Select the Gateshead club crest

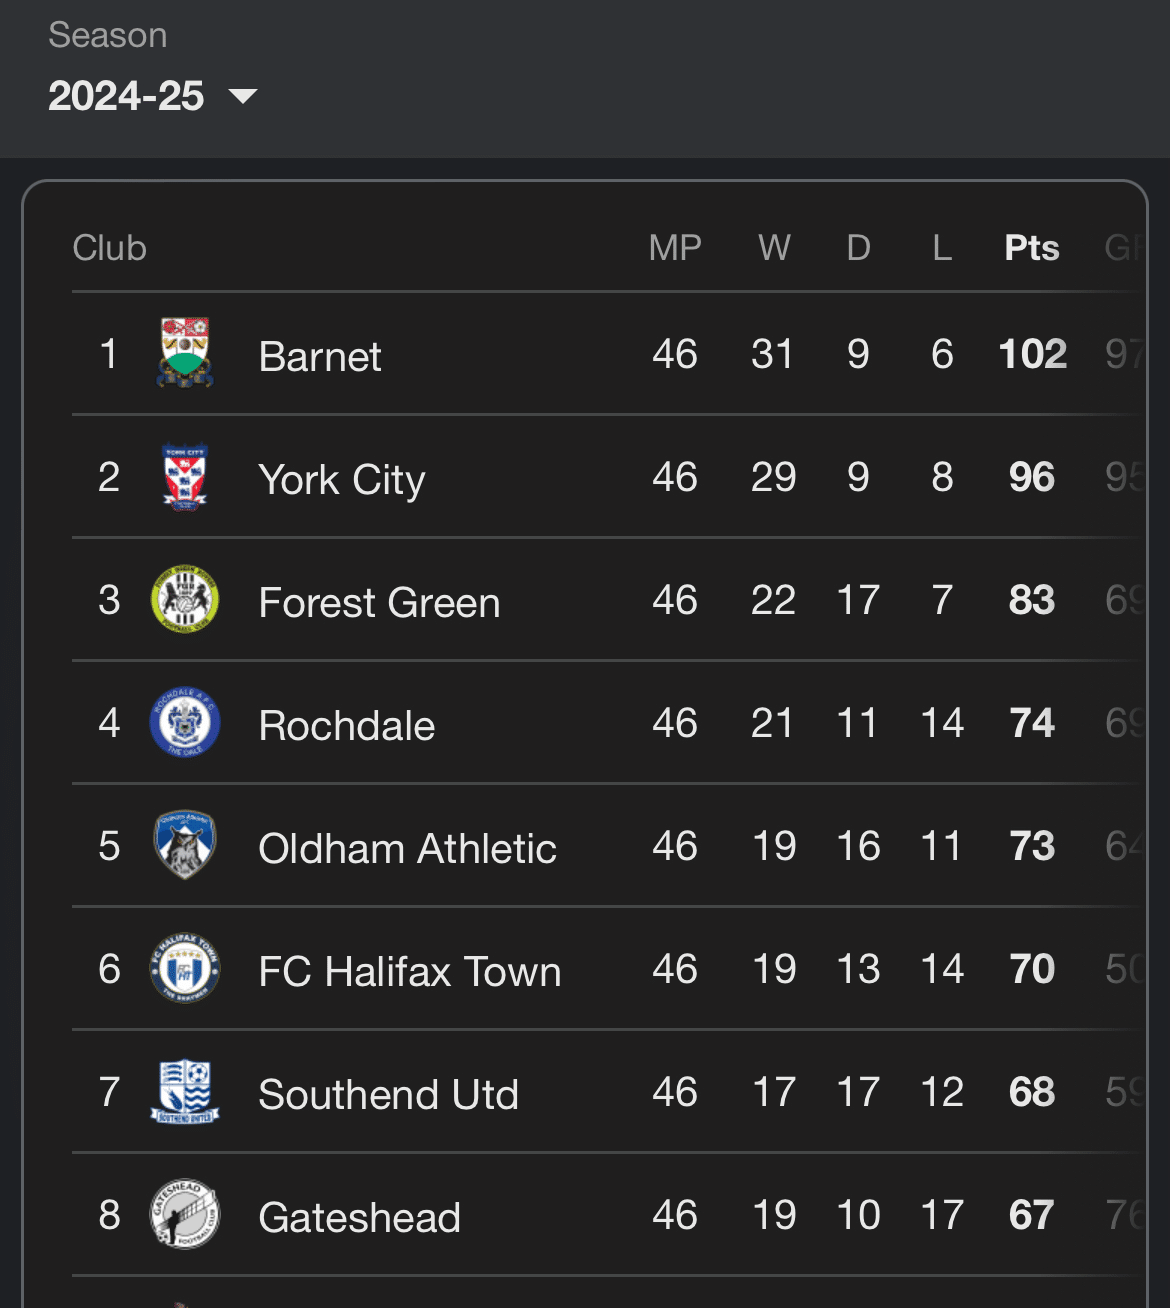(x=185, y=1215)
